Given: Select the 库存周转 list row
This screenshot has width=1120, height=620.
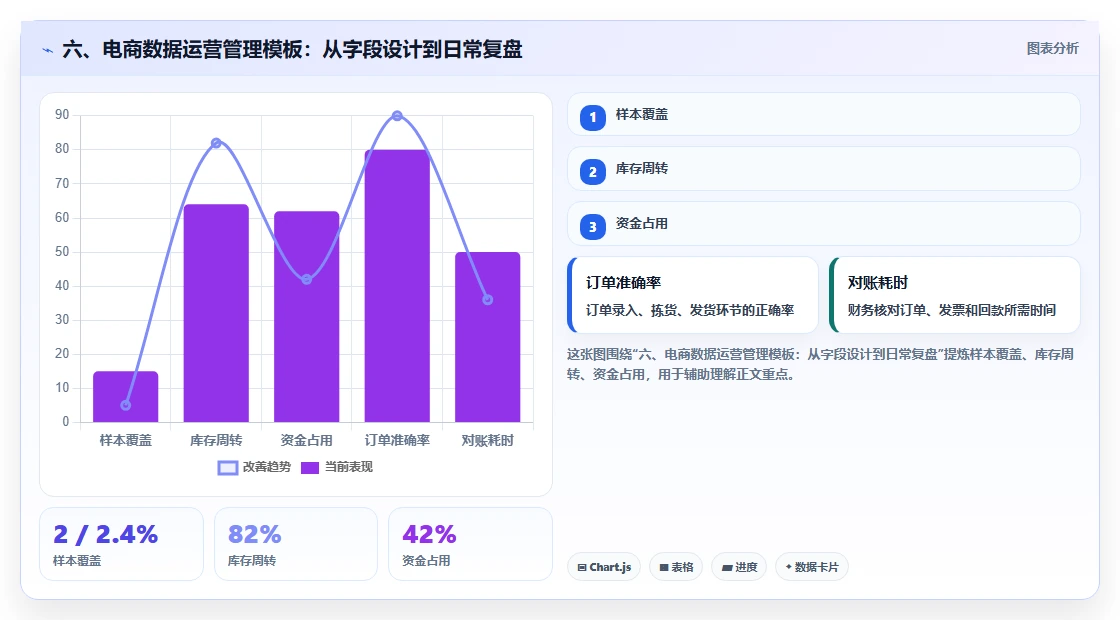Looking at the screenshot, I should click(824, 169).
